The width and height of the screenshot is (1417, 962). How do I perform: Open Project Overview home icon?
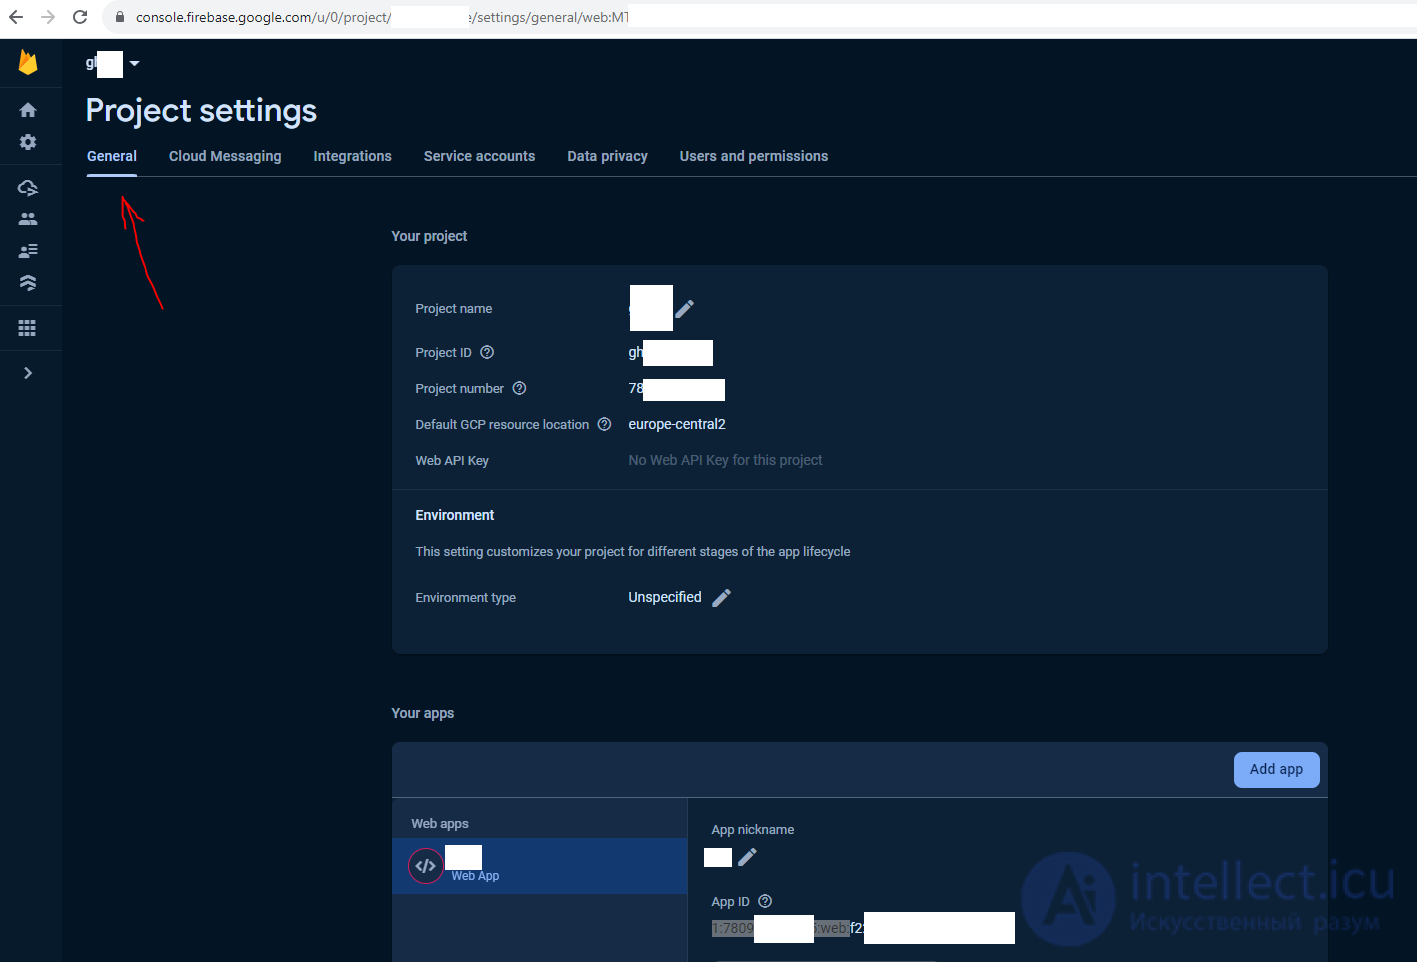pyautogui.click(x=28, y=110)
